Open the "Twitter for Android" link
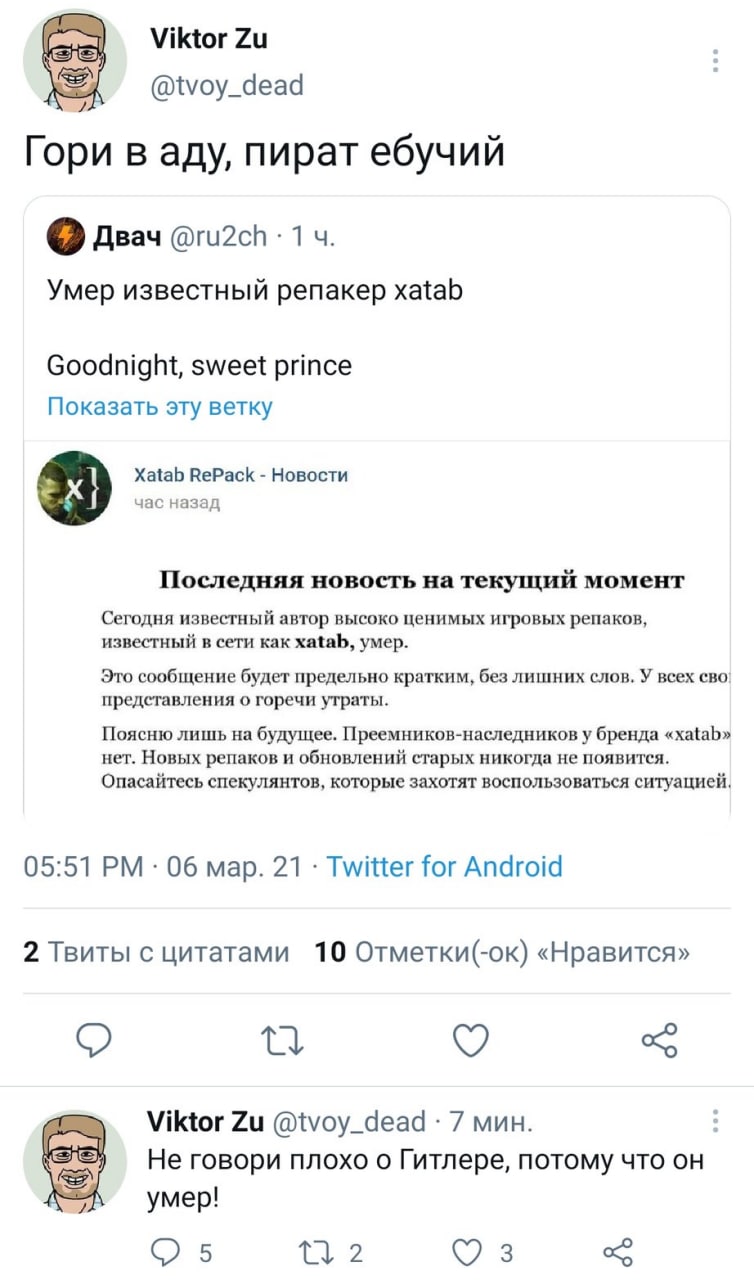This screenshot has width=754, height=1280. pos(445,866)
